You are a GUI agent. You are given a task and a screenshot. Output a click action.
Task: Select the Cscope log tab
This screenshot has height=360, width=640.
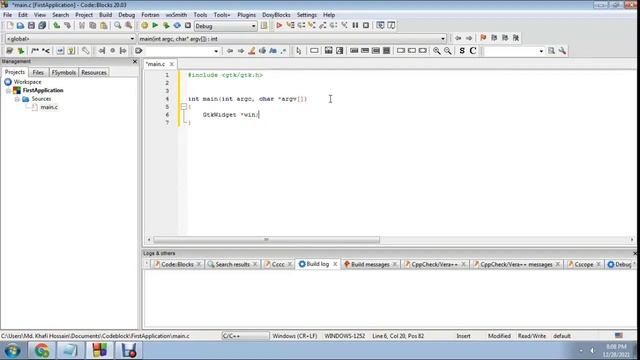(584, 264)
